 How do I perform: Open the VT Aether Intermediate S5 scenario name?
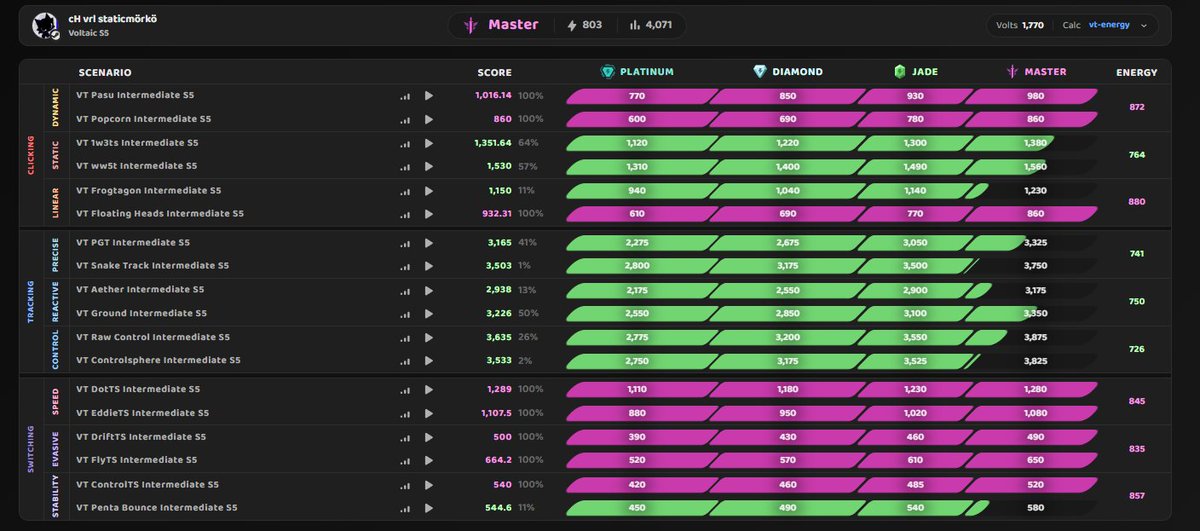140,290
